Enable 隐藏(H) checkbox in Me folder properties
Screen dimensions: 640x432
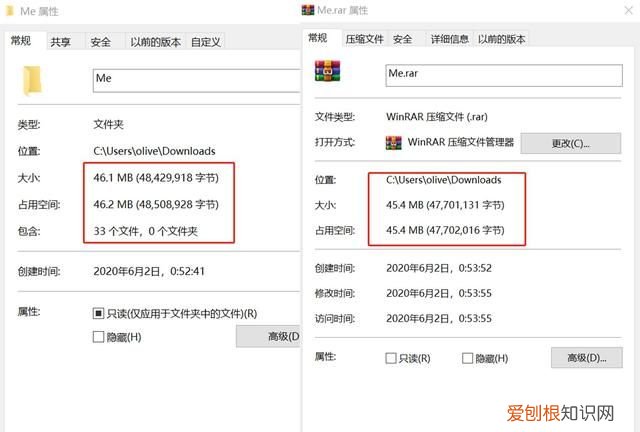click(x=98, y=337)
